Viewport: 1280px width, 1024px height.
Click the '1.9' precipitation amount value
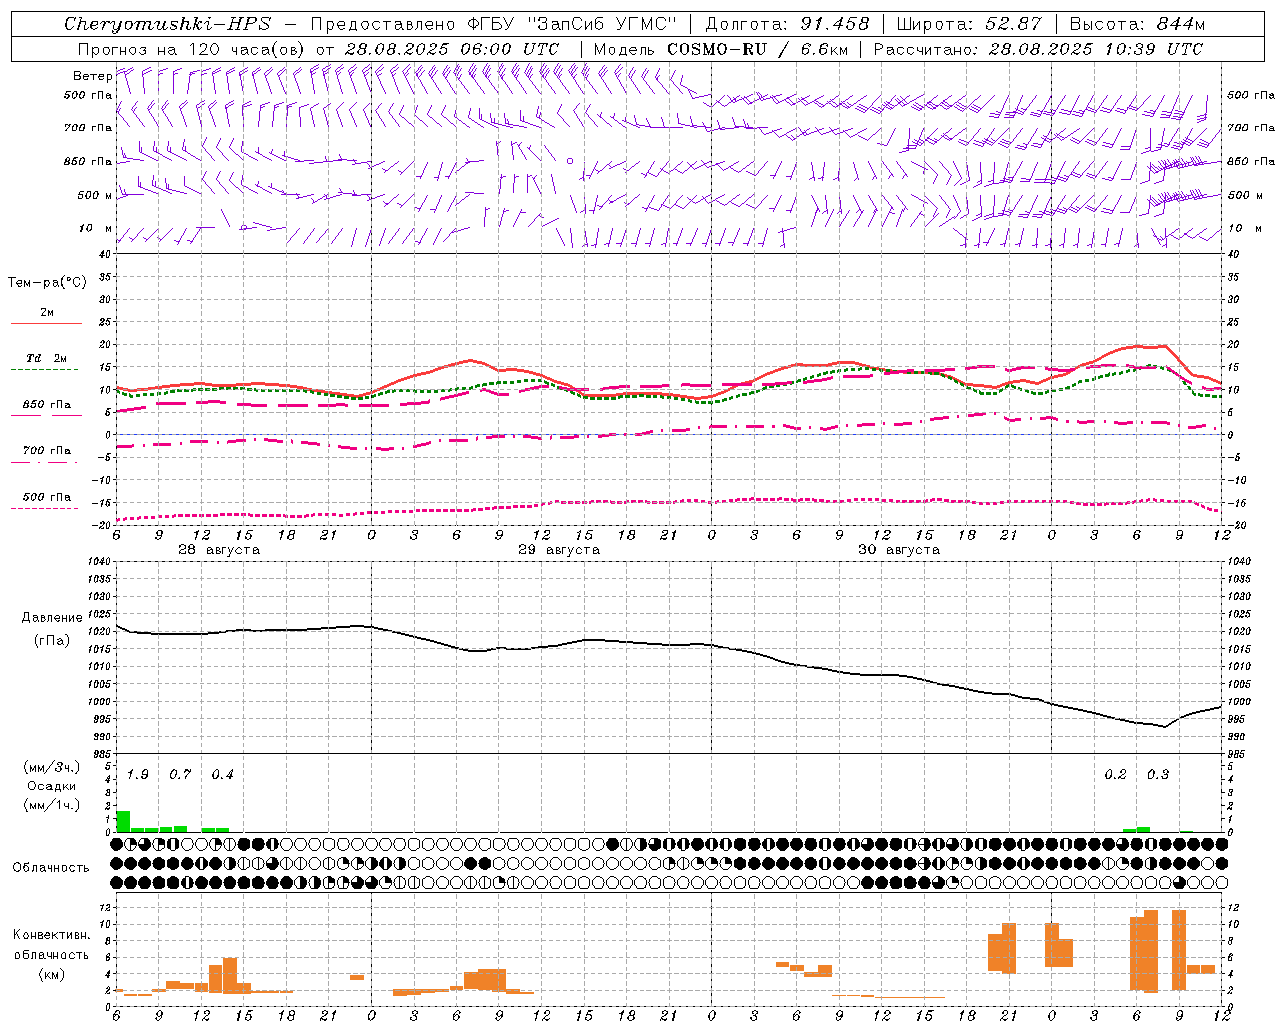pos(138,775)
